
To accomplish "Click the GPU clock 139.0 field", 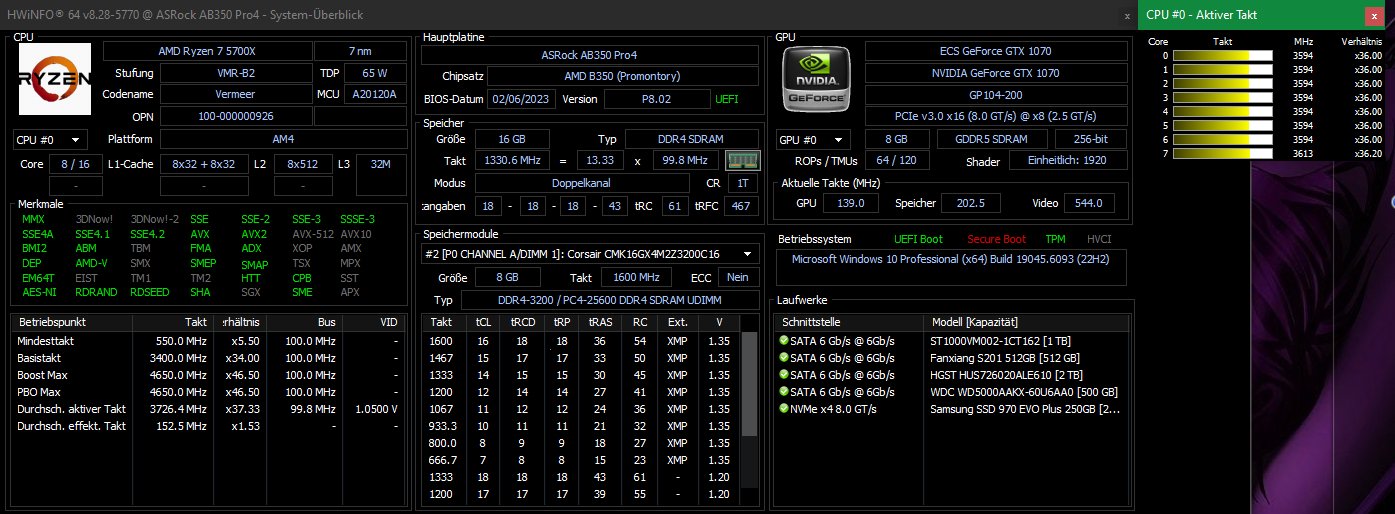I will pos(852,203).
